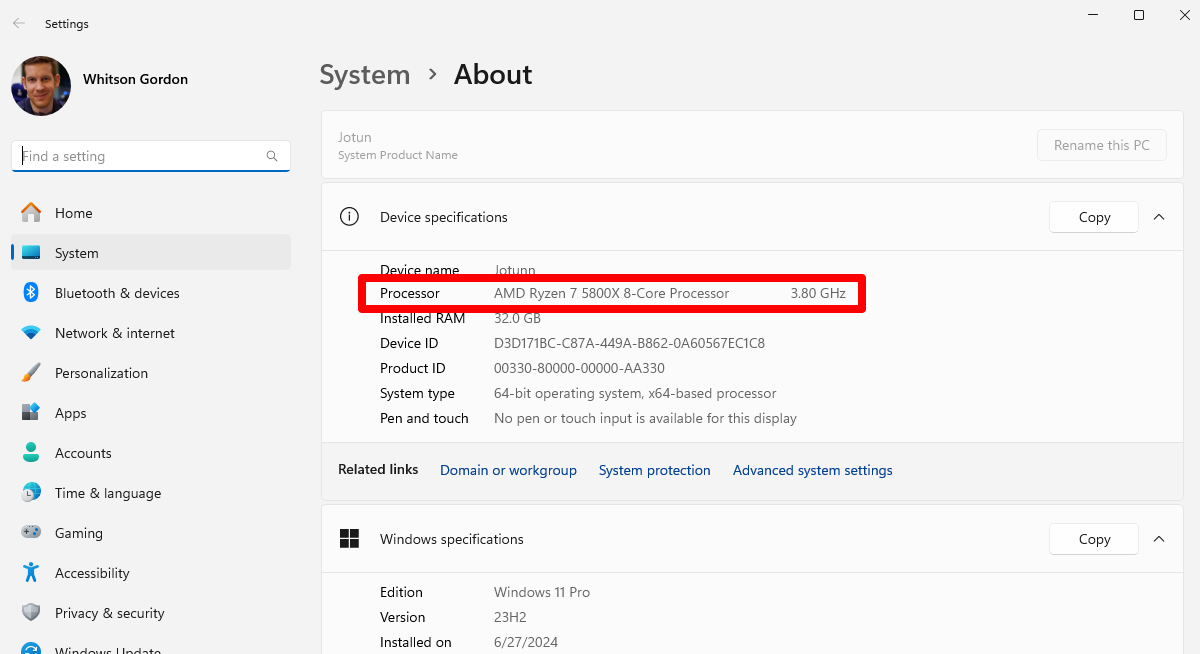Open Bluetooth & devices settings label
Screen dimensions: 1200x654
pos(117,293)
